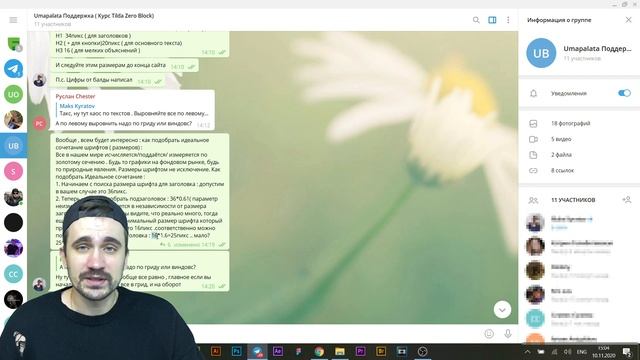Open Adobe Bridge from taskbar
This screenshot has width=640, height=360.
point(381,351)
